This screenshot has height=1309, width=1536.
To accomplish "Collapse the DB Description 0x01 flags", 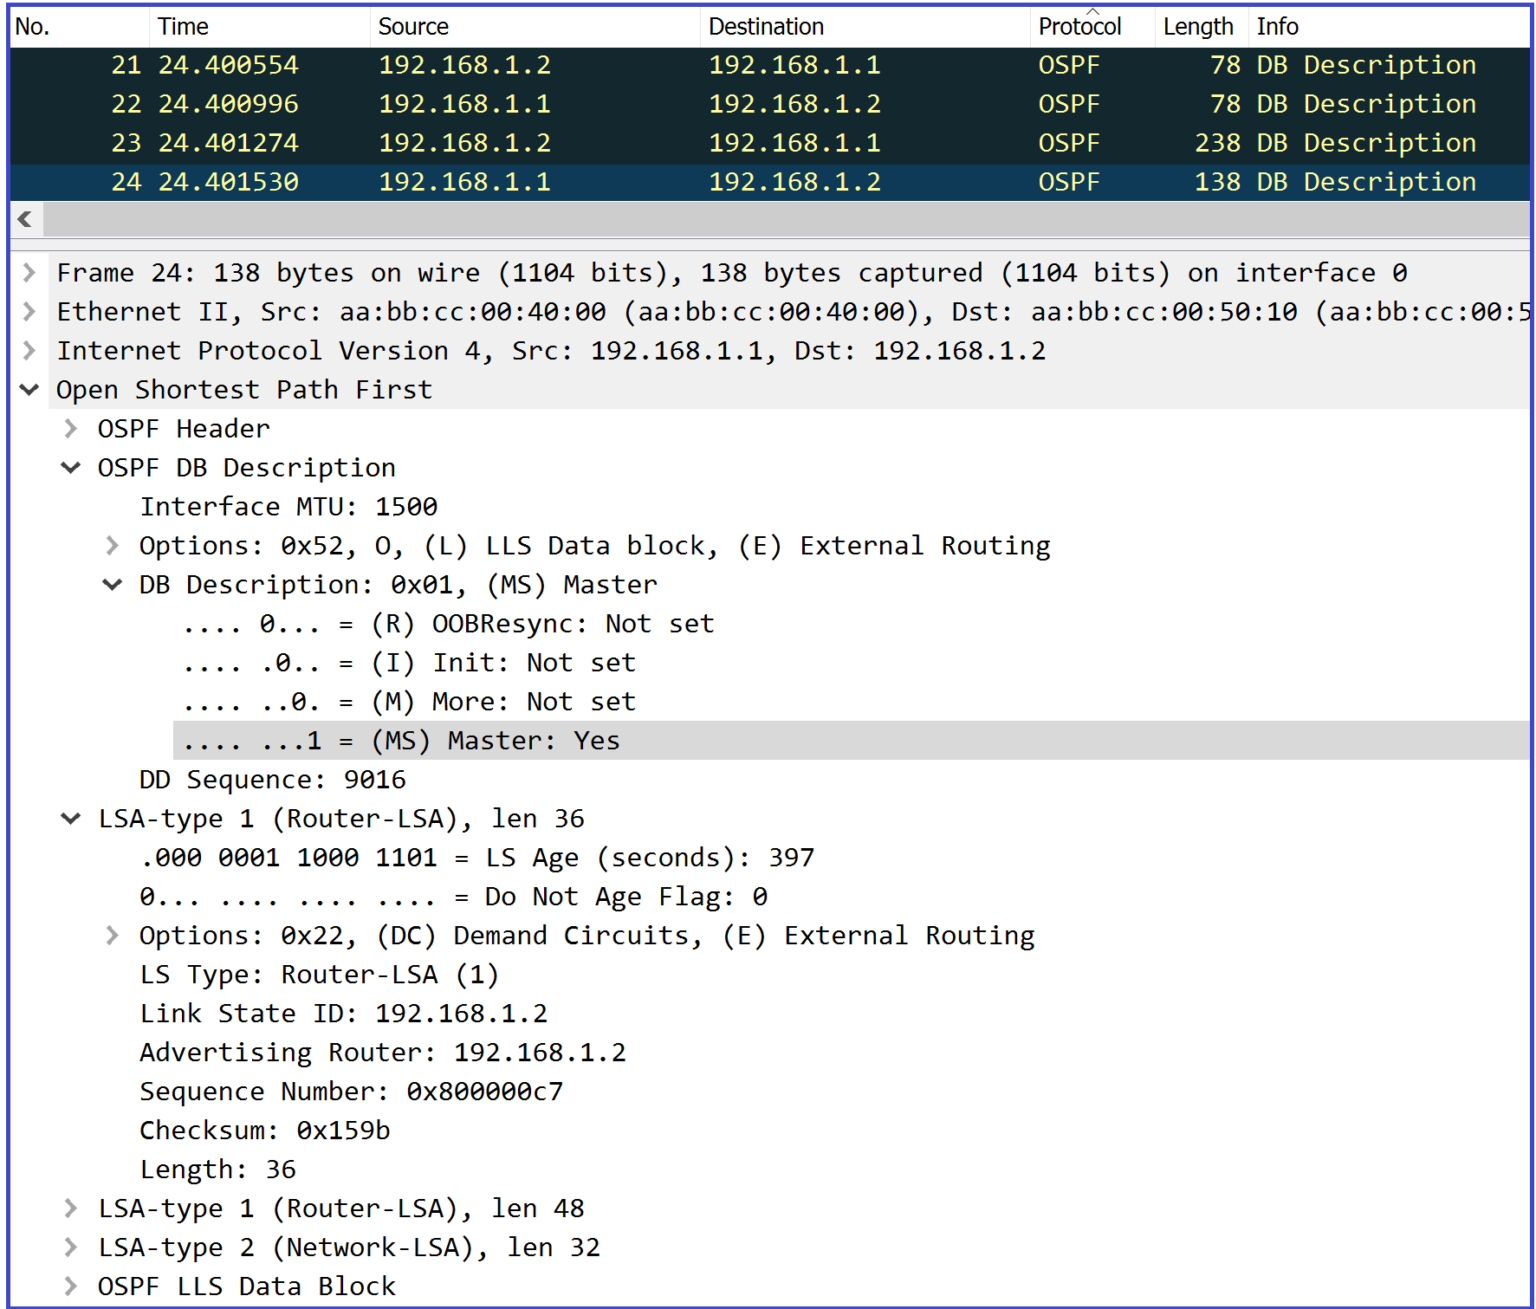I will coord(111,584).
